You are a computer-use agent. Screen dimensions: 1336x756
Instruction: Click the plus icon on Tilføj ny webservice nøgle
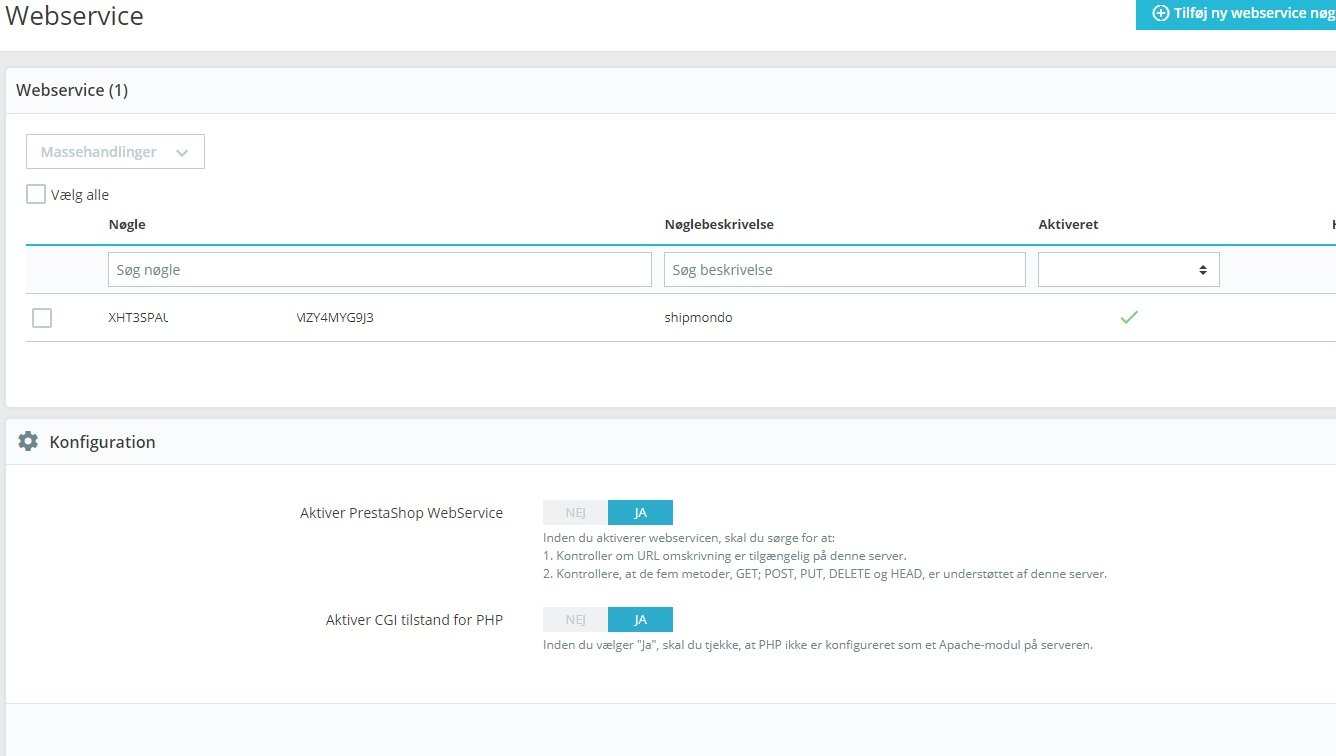click(x=1161, y=14)
